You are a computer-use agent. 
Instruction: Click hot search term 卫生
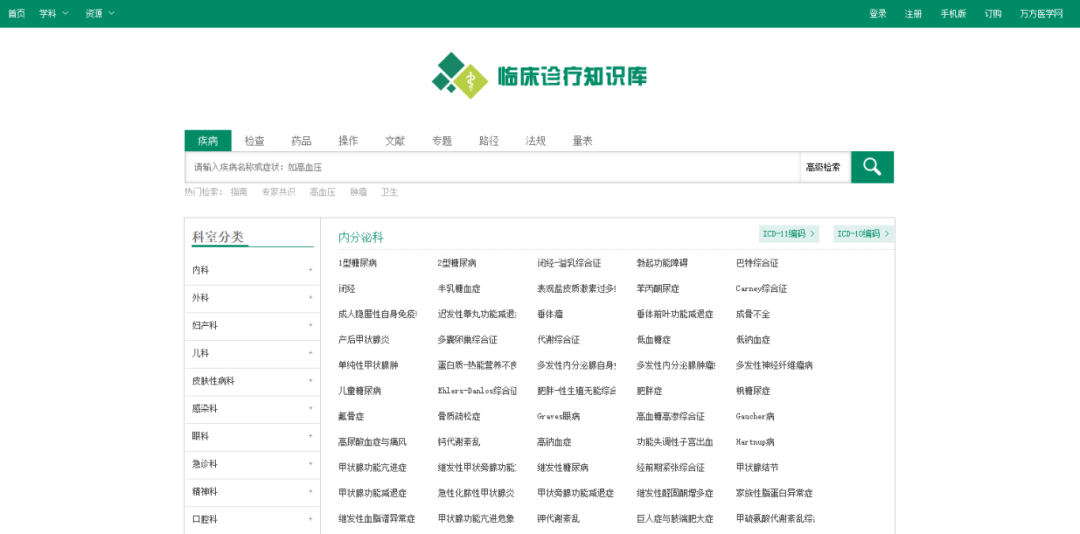coord(389,192)
